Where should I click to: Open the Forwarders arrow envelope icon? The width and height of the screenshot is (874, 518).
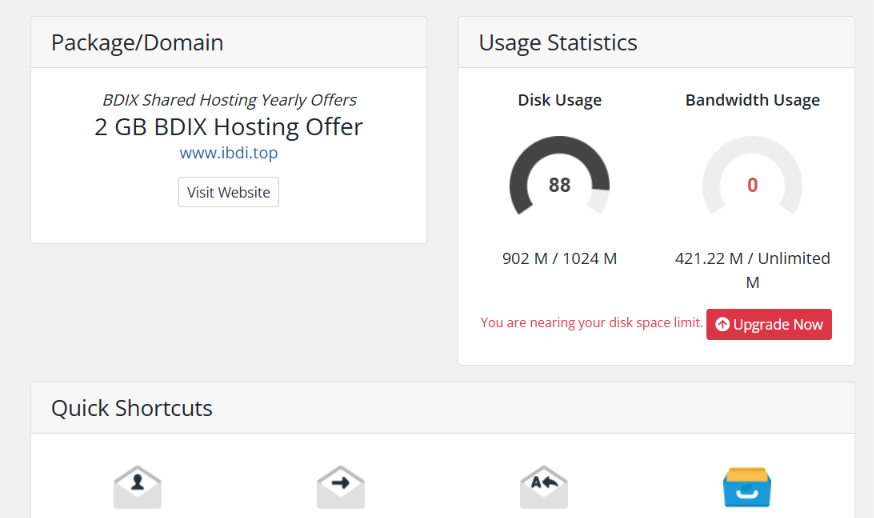[x=341, y=487]
